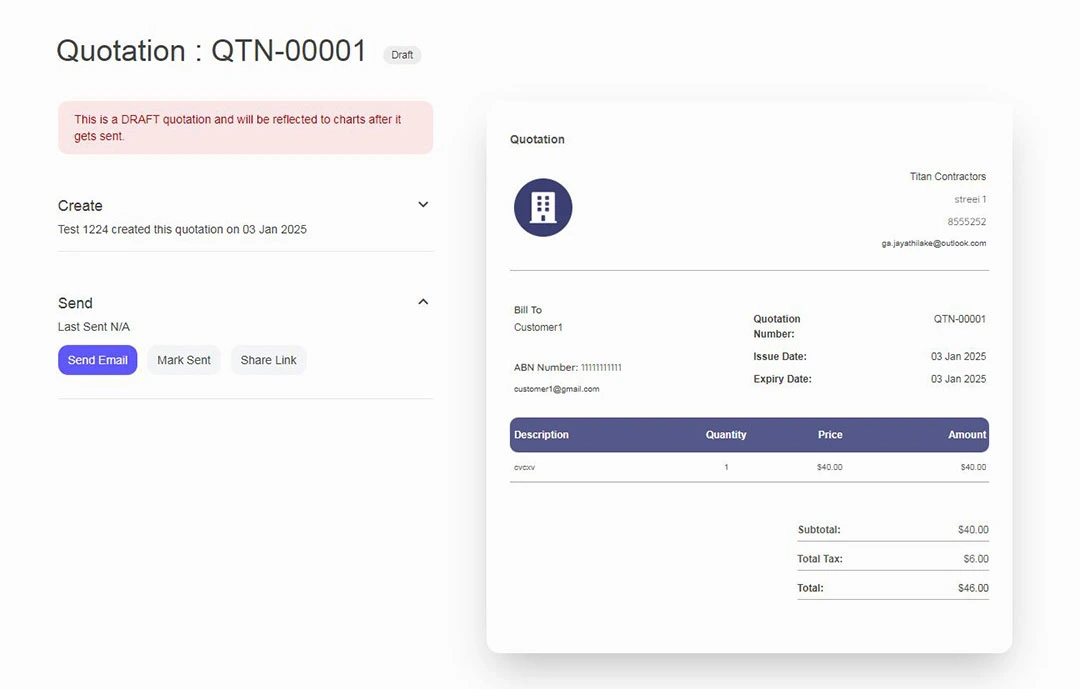This screenshot has width=1080, height=689.
Task: Click the Send Email button
Action: coord(97,360)
